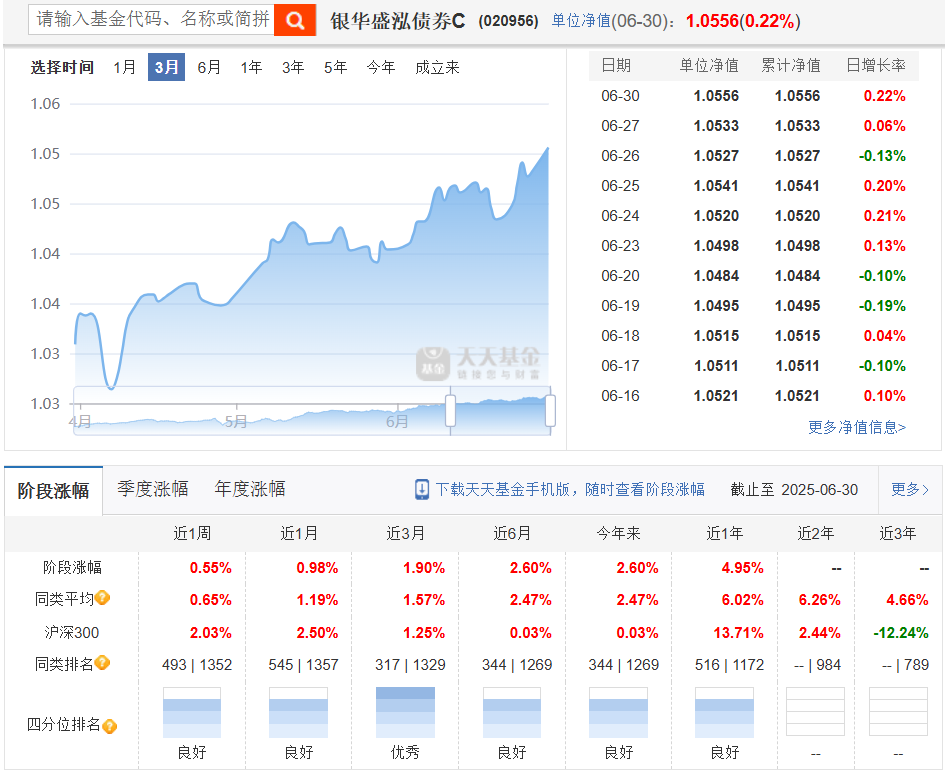
Task: Switch to the 年度涨幅 tab
Action: tap(250, 489)
